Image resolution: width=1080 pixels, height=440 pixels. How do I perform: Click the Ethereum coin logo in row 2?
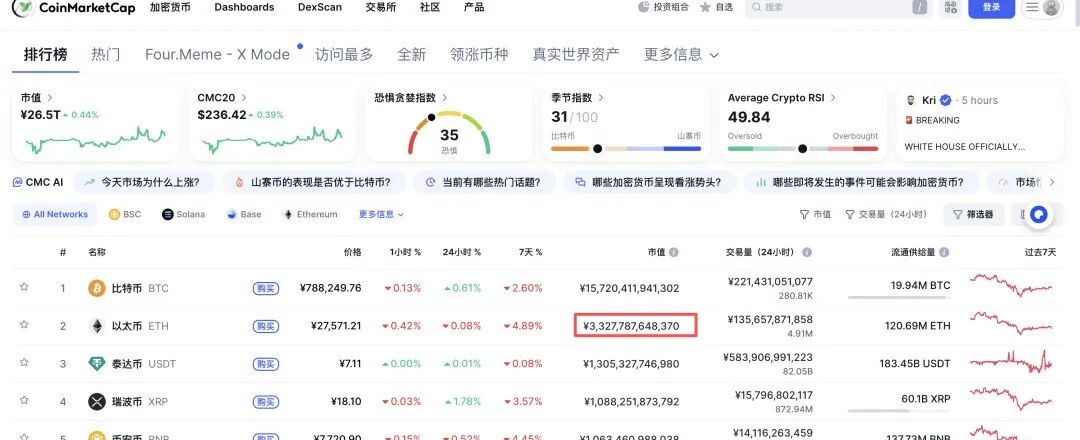[97, 326]
